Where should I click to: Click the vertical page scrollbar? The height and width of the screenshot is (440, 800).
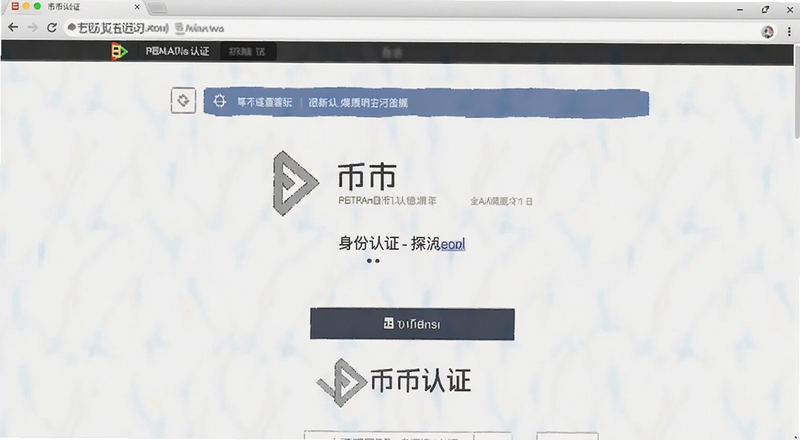click(796, 92)
